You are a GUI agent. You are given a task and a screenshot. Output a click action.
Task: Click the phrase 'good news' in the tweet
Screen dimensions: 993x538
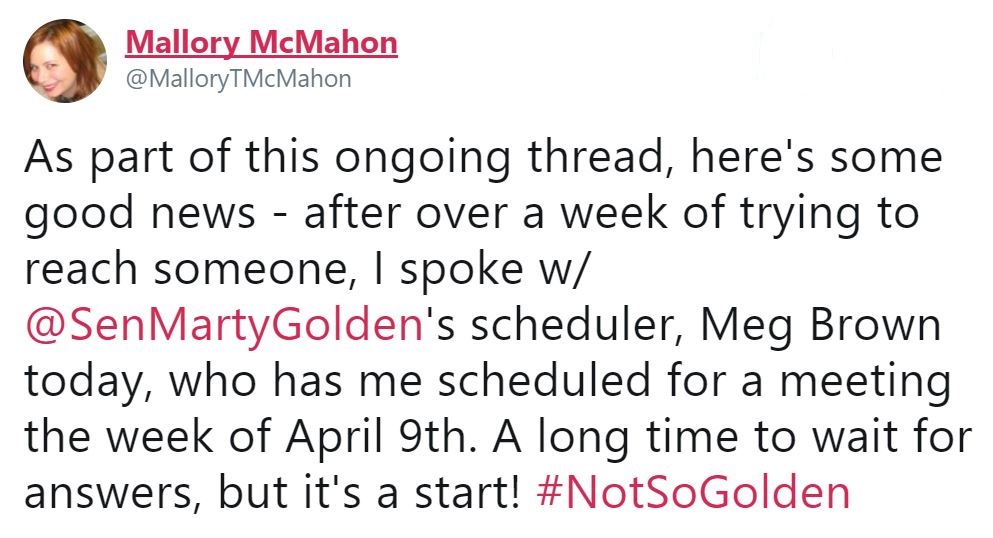140,215
